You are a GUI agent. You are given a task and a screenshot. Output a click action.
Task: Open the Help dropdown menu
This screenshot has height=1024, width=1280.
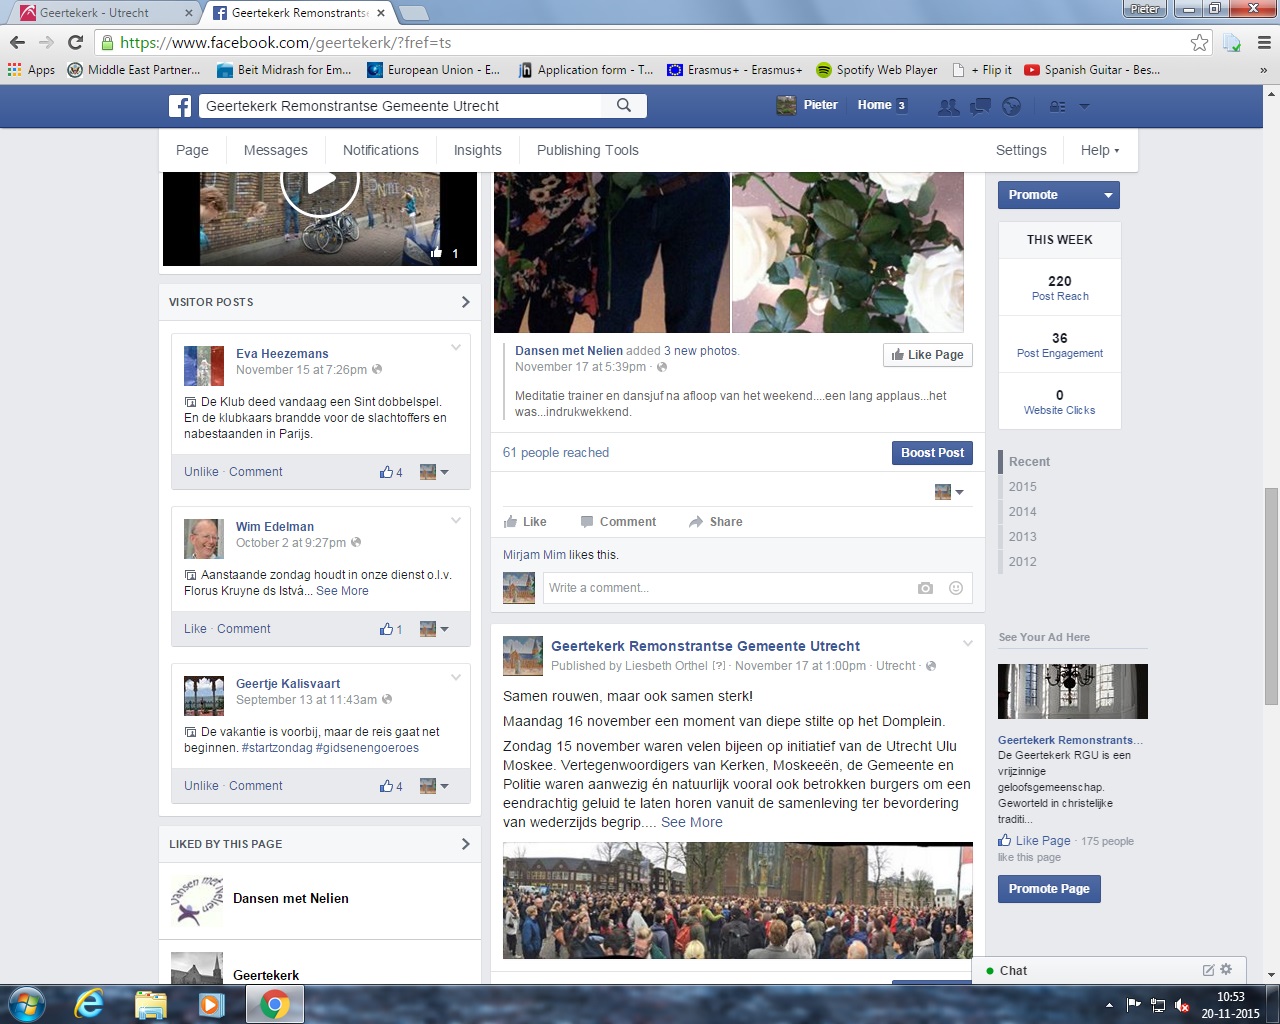[x=1100, y=150]
